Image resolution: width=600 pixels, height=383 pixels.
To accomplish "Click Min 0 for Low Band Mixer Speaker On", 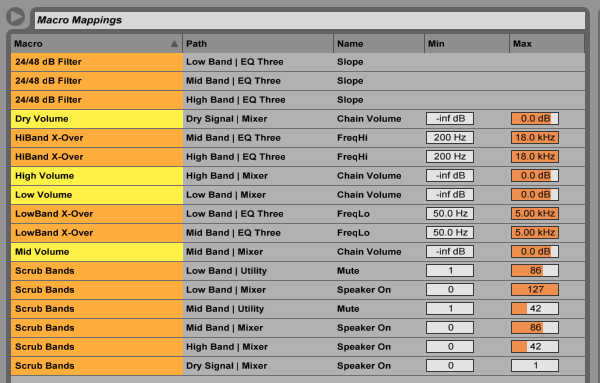I will point(450,290).
